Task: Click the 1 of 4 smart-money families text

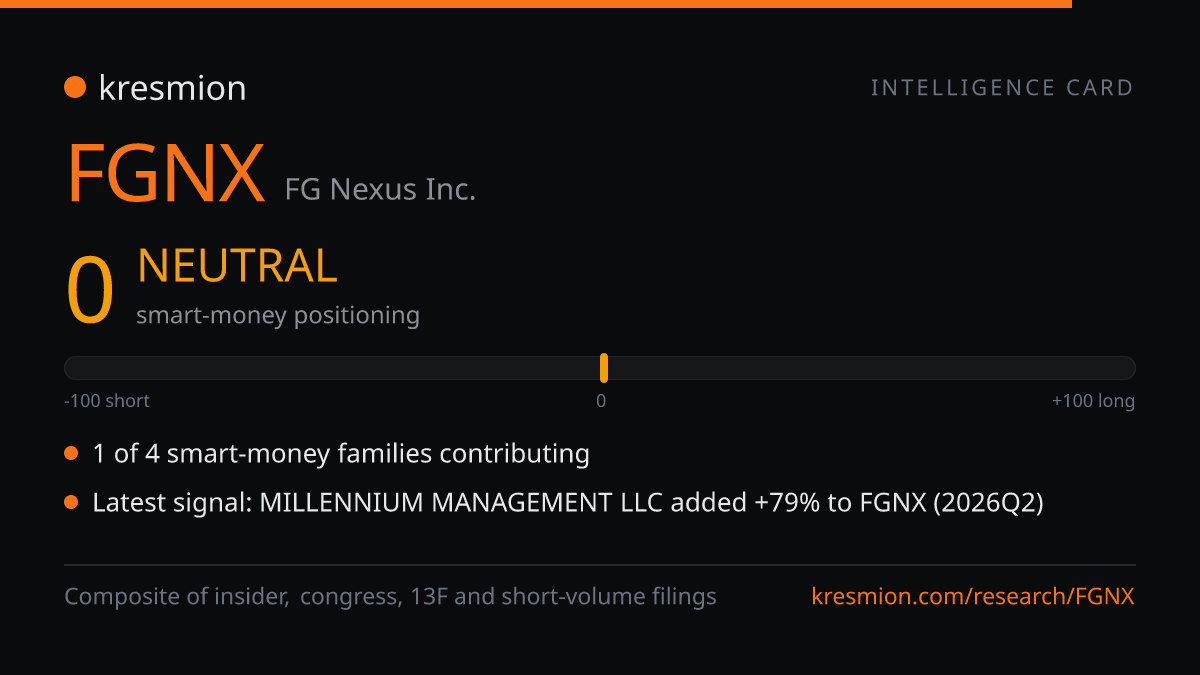Action: [x=341, y=454]
